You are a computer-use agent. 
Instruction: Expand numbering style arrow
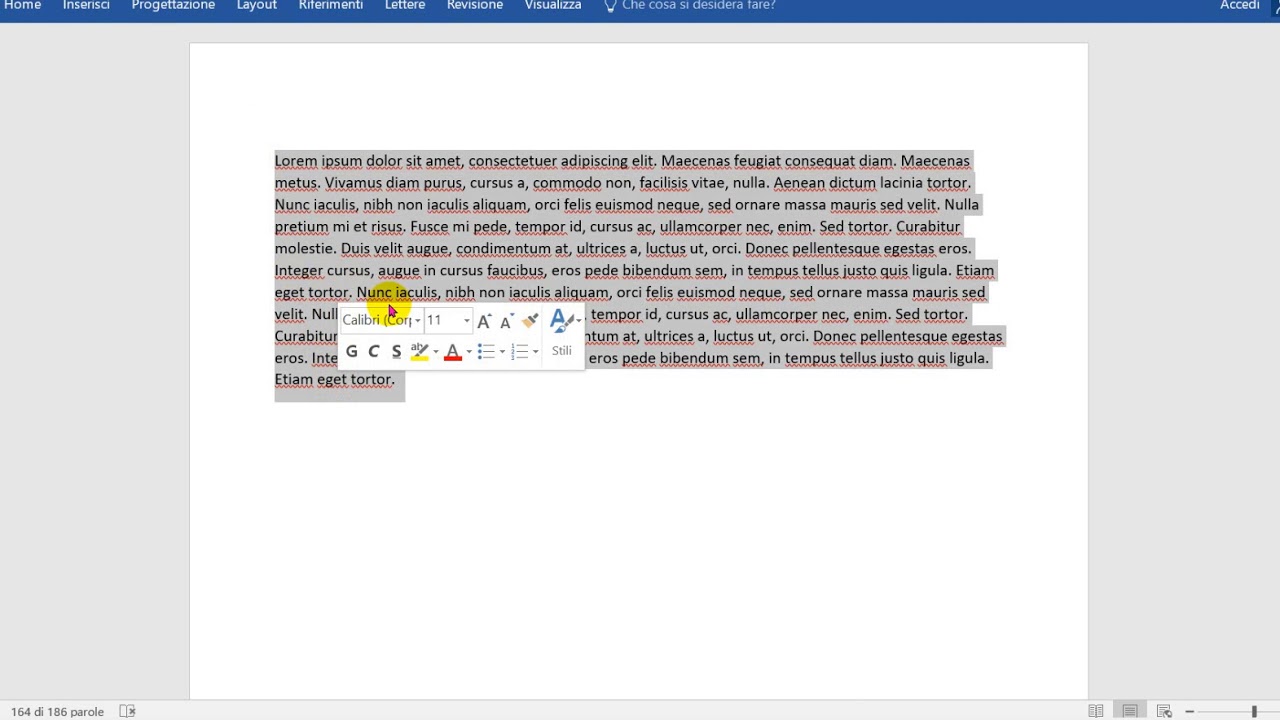535,351
